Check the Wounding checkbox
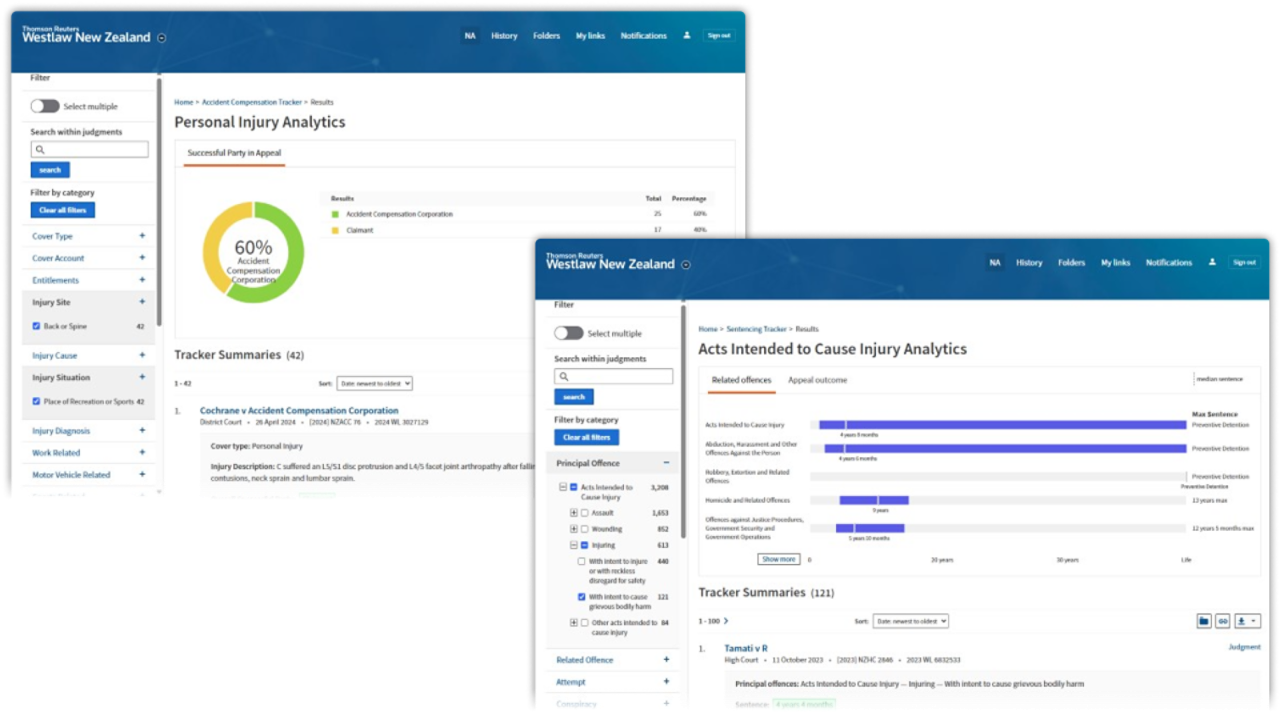The image size is (1280, 720). point(584,529)
